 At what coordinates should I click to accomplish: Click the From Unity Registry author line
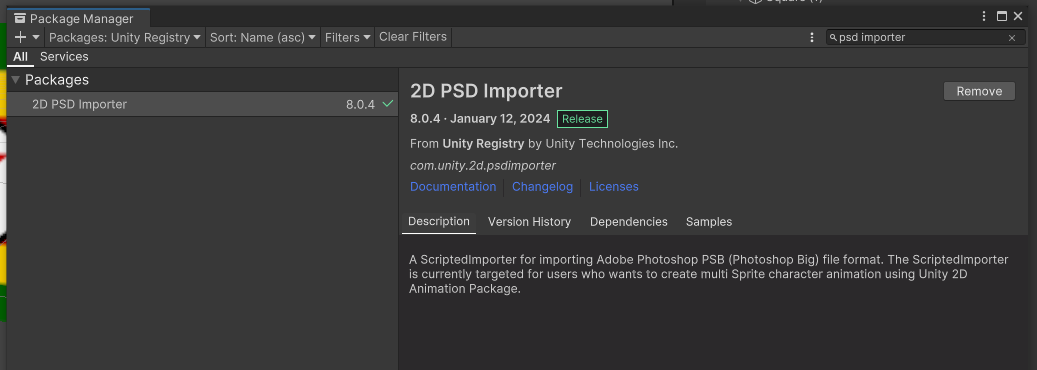tap(544, 144)
